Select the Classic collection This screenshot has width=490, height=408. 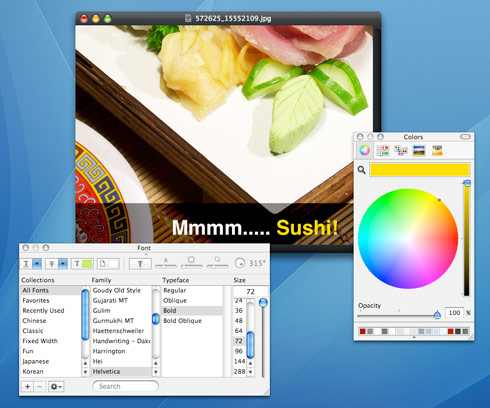click(x=51, y=331)
